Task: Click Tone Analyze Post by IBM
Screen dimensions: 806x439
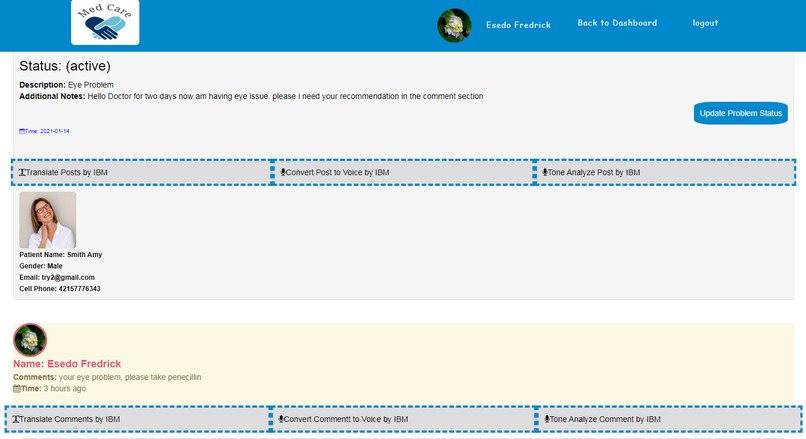Action: [x=665, y=172]
